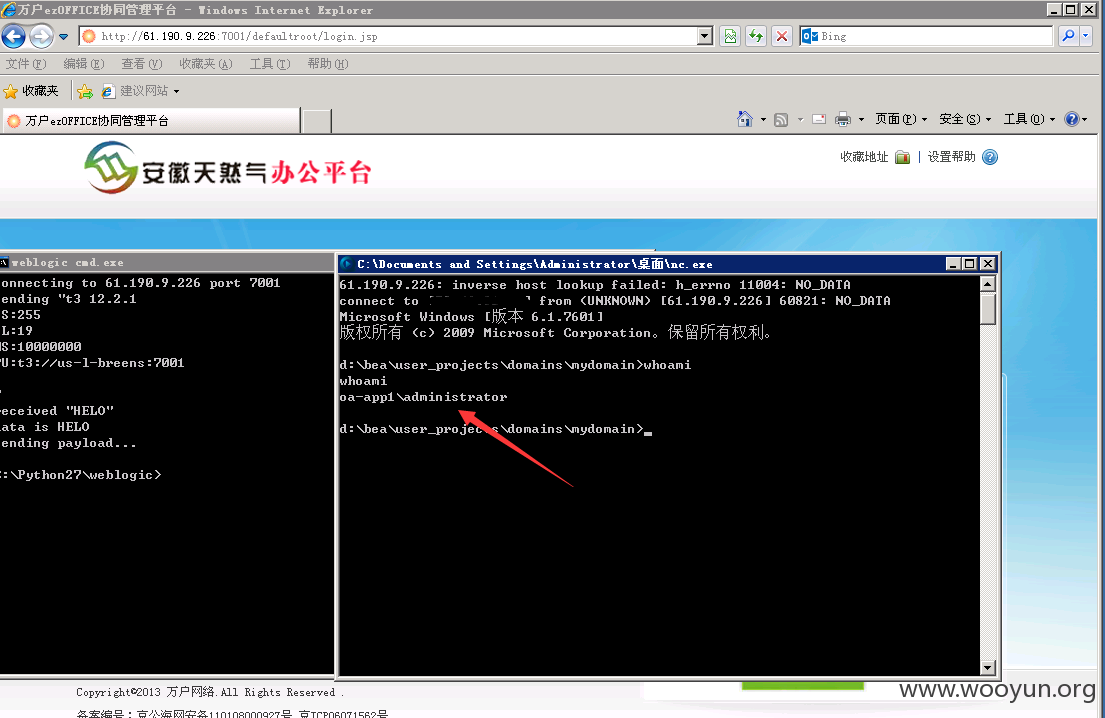Click nc.exe scrollbar down arrow
Screen dimensions: 1105x718
(987, 667)
